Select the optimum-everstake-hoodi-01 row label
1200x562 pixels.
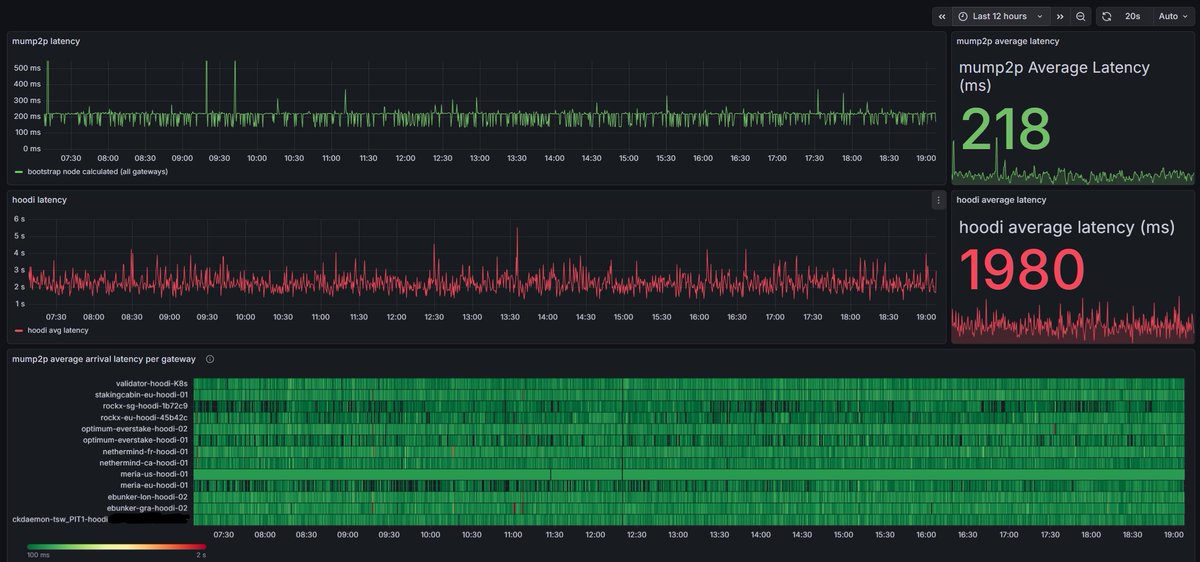(x=135, y=440)
